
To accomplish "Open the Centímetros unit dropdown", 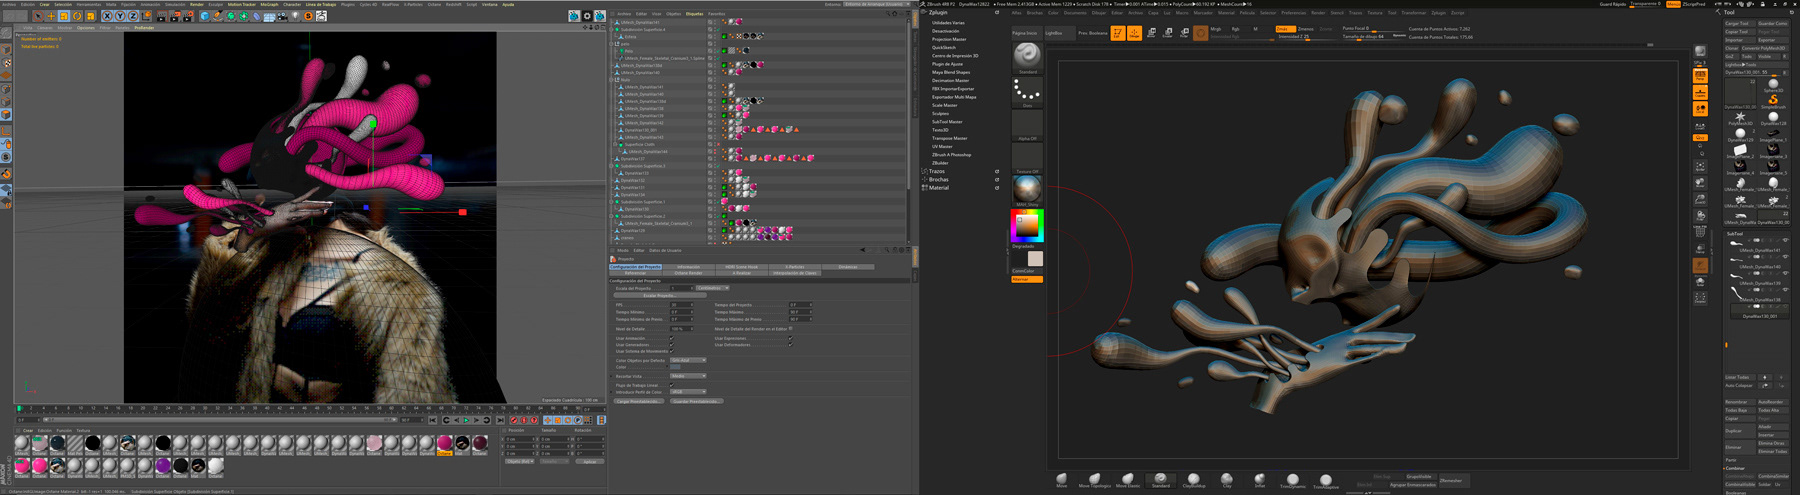I will click(712, 288).
